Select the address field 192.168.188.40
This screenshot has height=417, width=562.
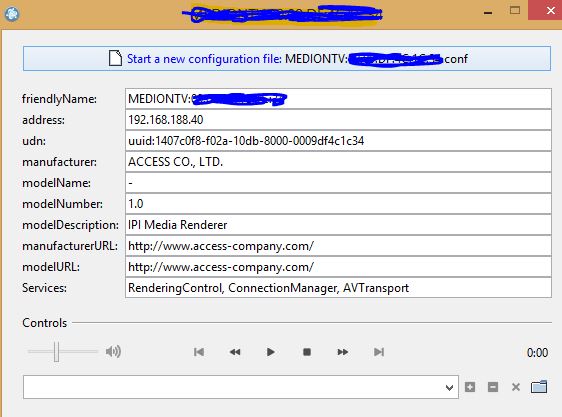(338, 120)
